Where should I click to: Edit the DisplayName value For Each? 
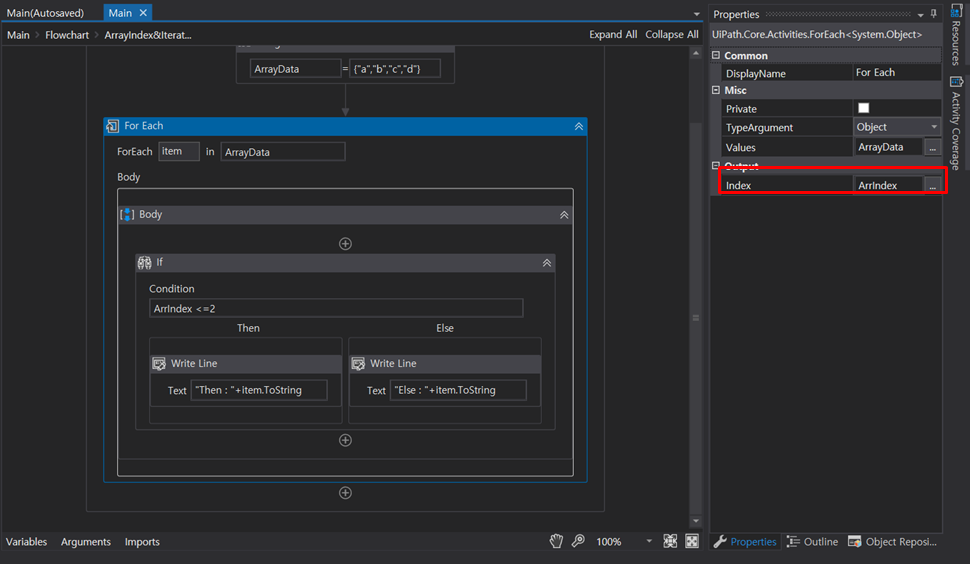pyautogui.click(x=896, y=72)
